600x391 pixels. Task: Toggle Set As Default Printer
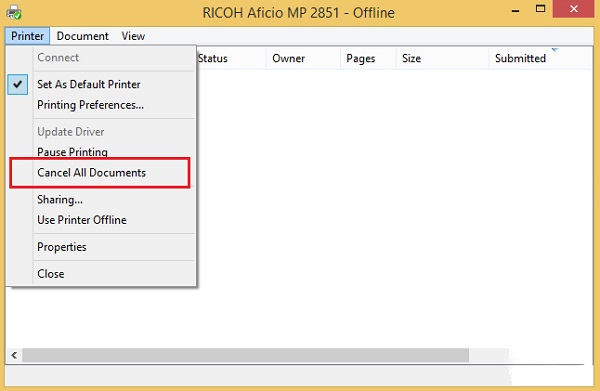pyautogui.click(x=102, y=84)
